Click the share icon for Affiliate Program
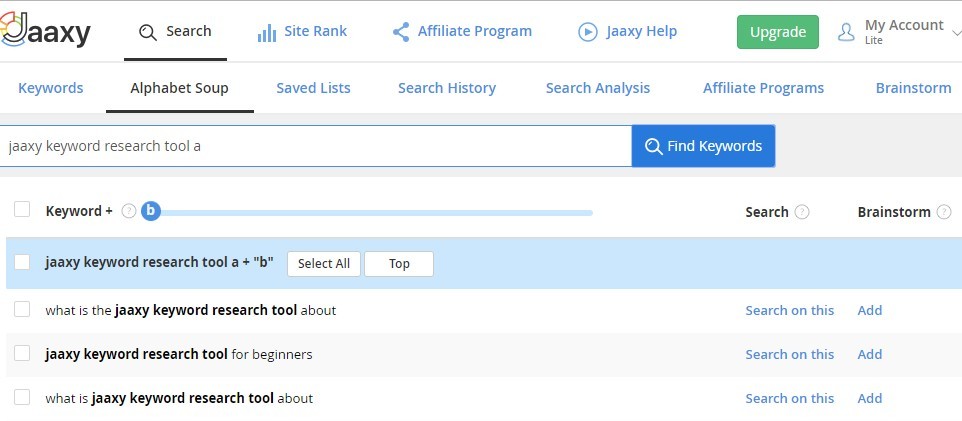This screenshot has width=962, height=421. [x=401, y=32]
